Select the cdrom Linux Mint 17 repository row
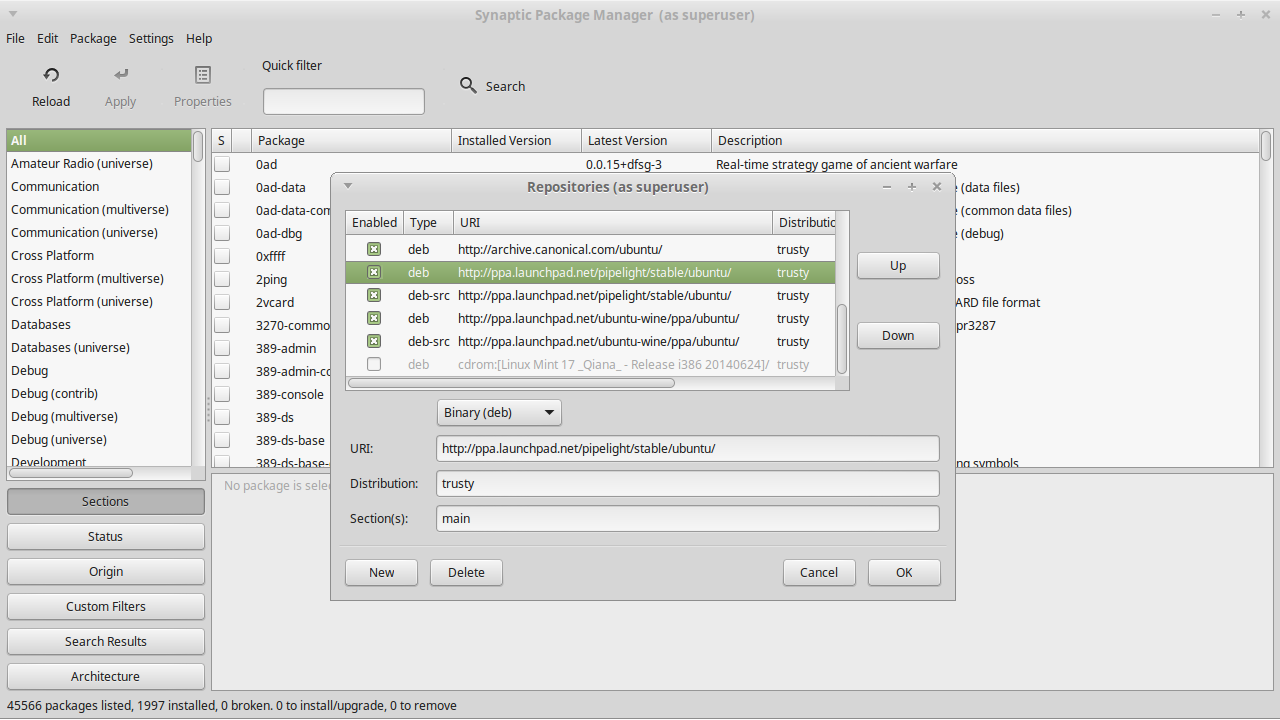1280x720 pixels. 591,364
